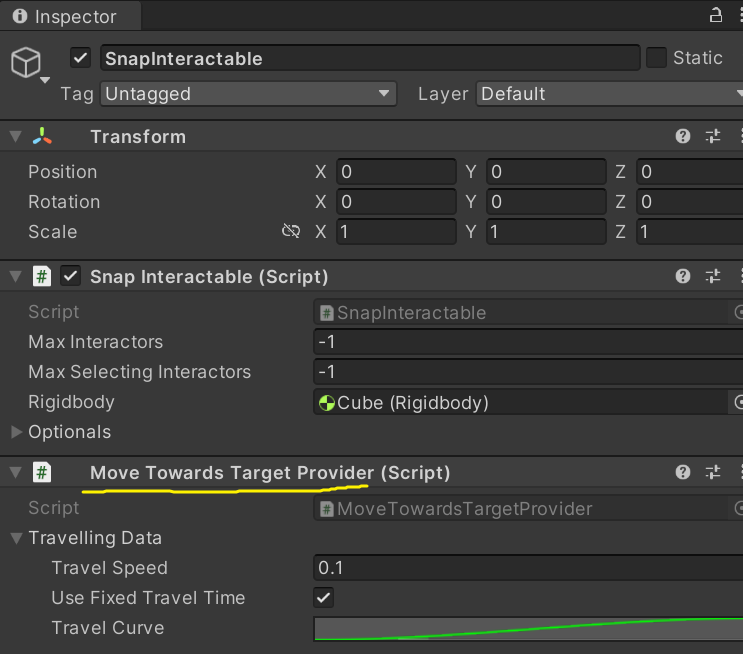Expand the Optionals foldout
Viewport: 743px width, 654px height.
point(17,432)
